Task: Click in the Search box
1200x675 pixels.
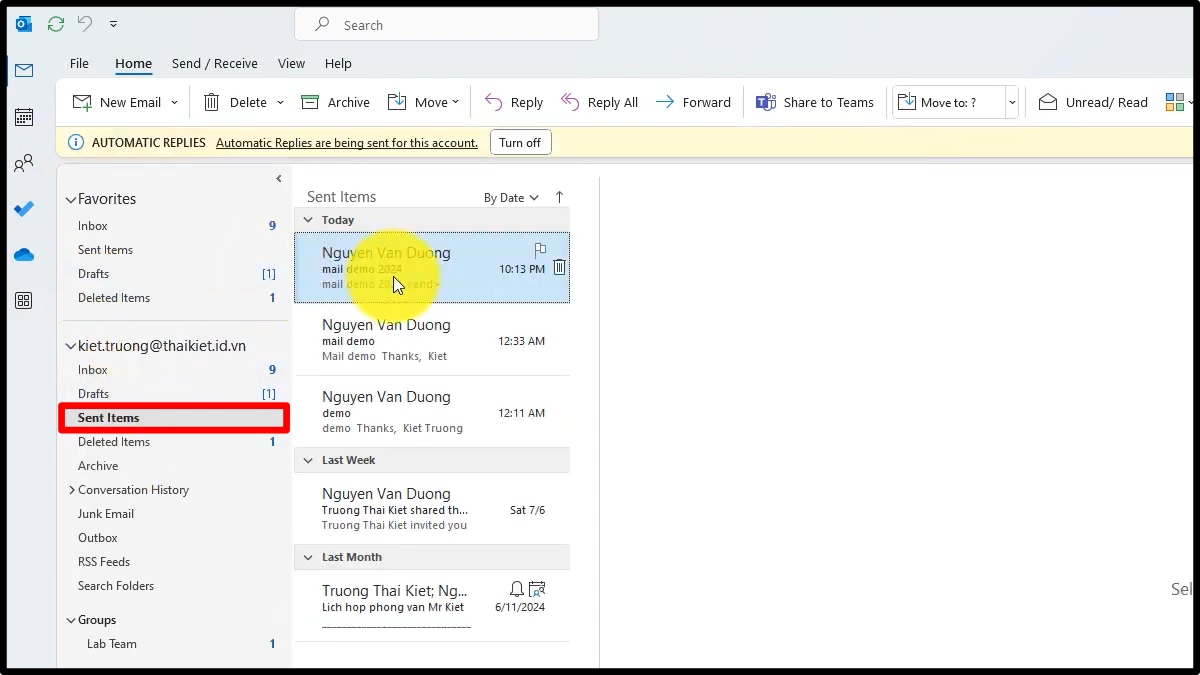Action: pyautogui.click(x=446, y=25)
